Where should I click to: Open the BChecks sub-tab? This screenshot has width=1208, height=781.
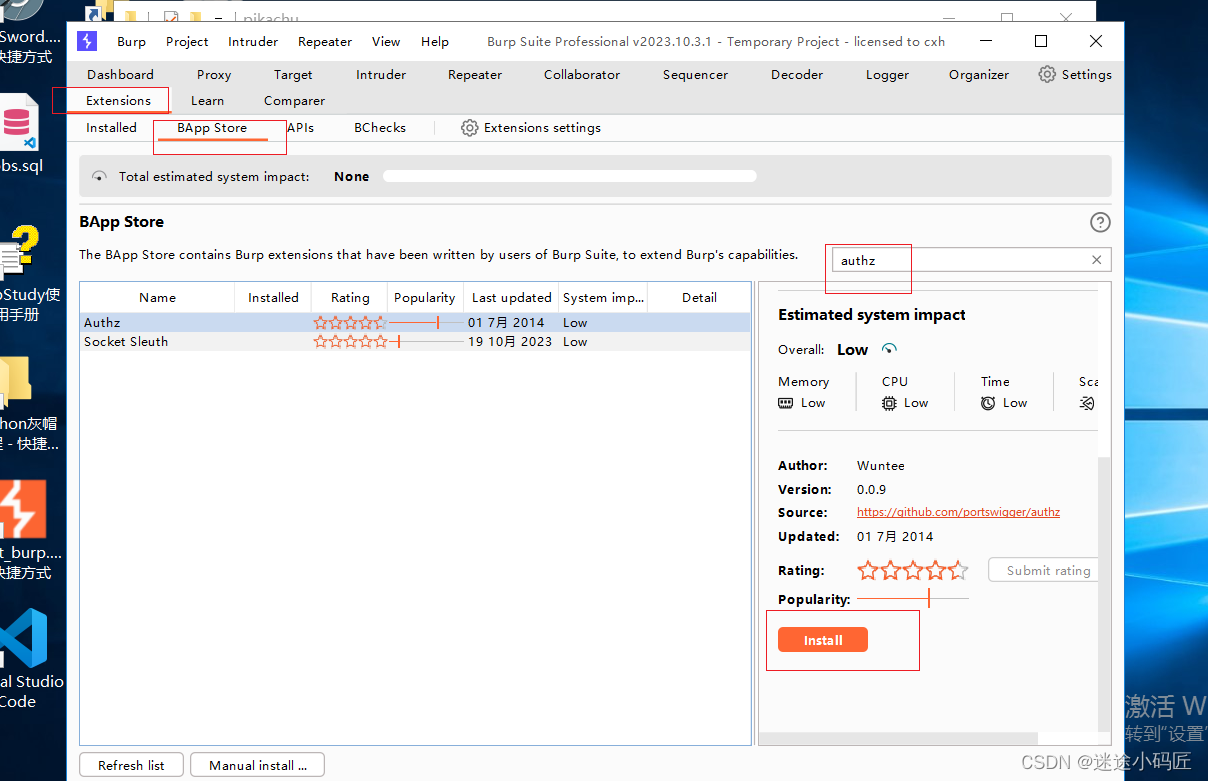pyautogui.click(x=380, y=127)
